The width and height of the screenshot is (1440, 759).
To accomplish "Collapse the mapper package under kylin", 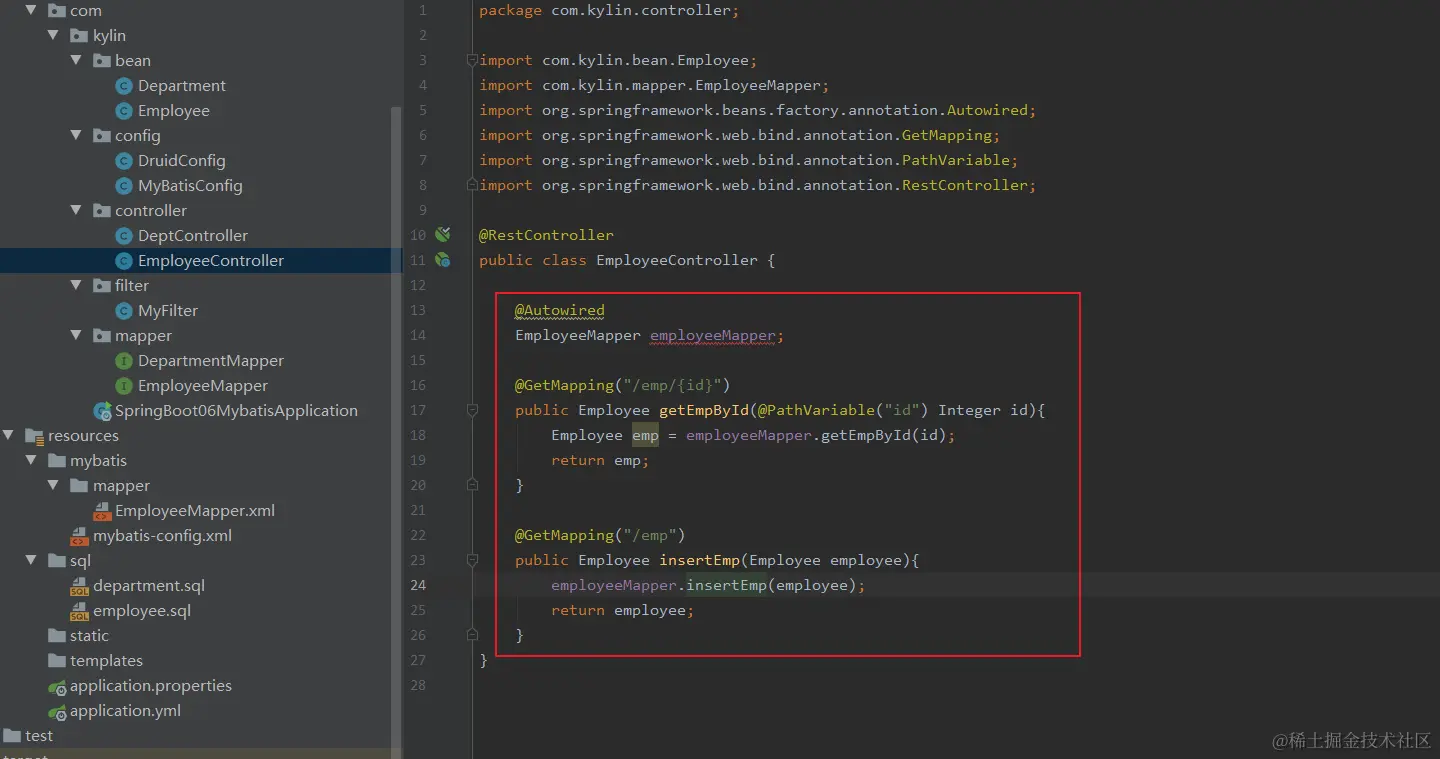I will 76,335.
